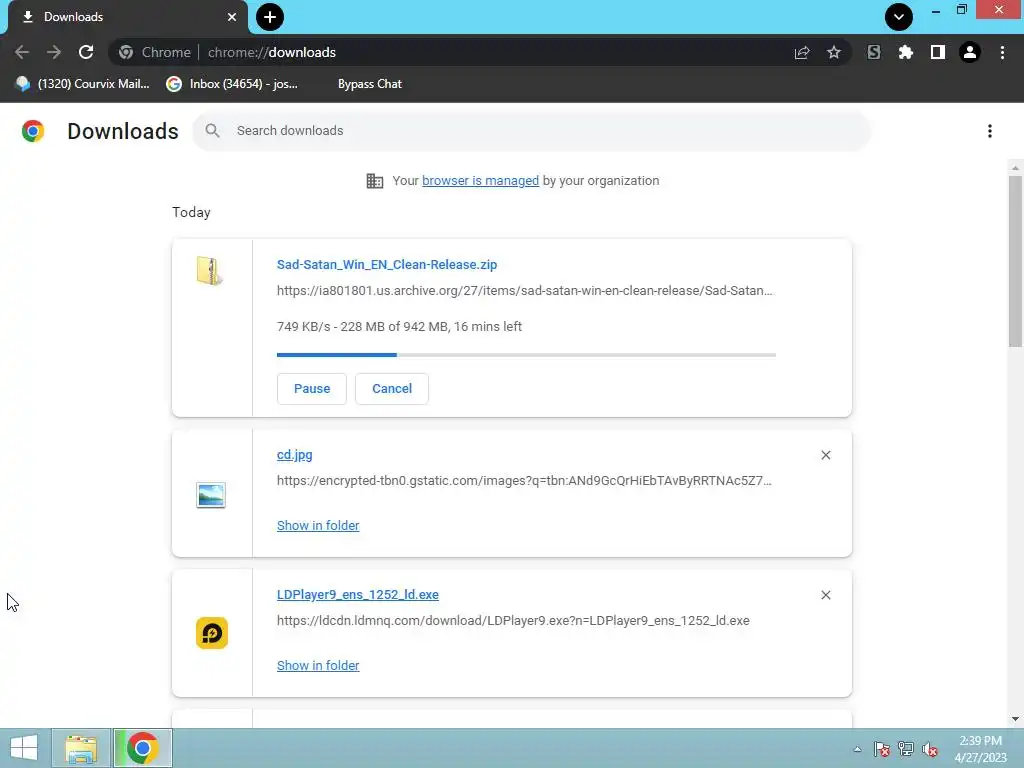Viewport: 1024px width, 768px height.
Task: Show LDPlayer9 exe in folder
Action: (x=318, y=665)
